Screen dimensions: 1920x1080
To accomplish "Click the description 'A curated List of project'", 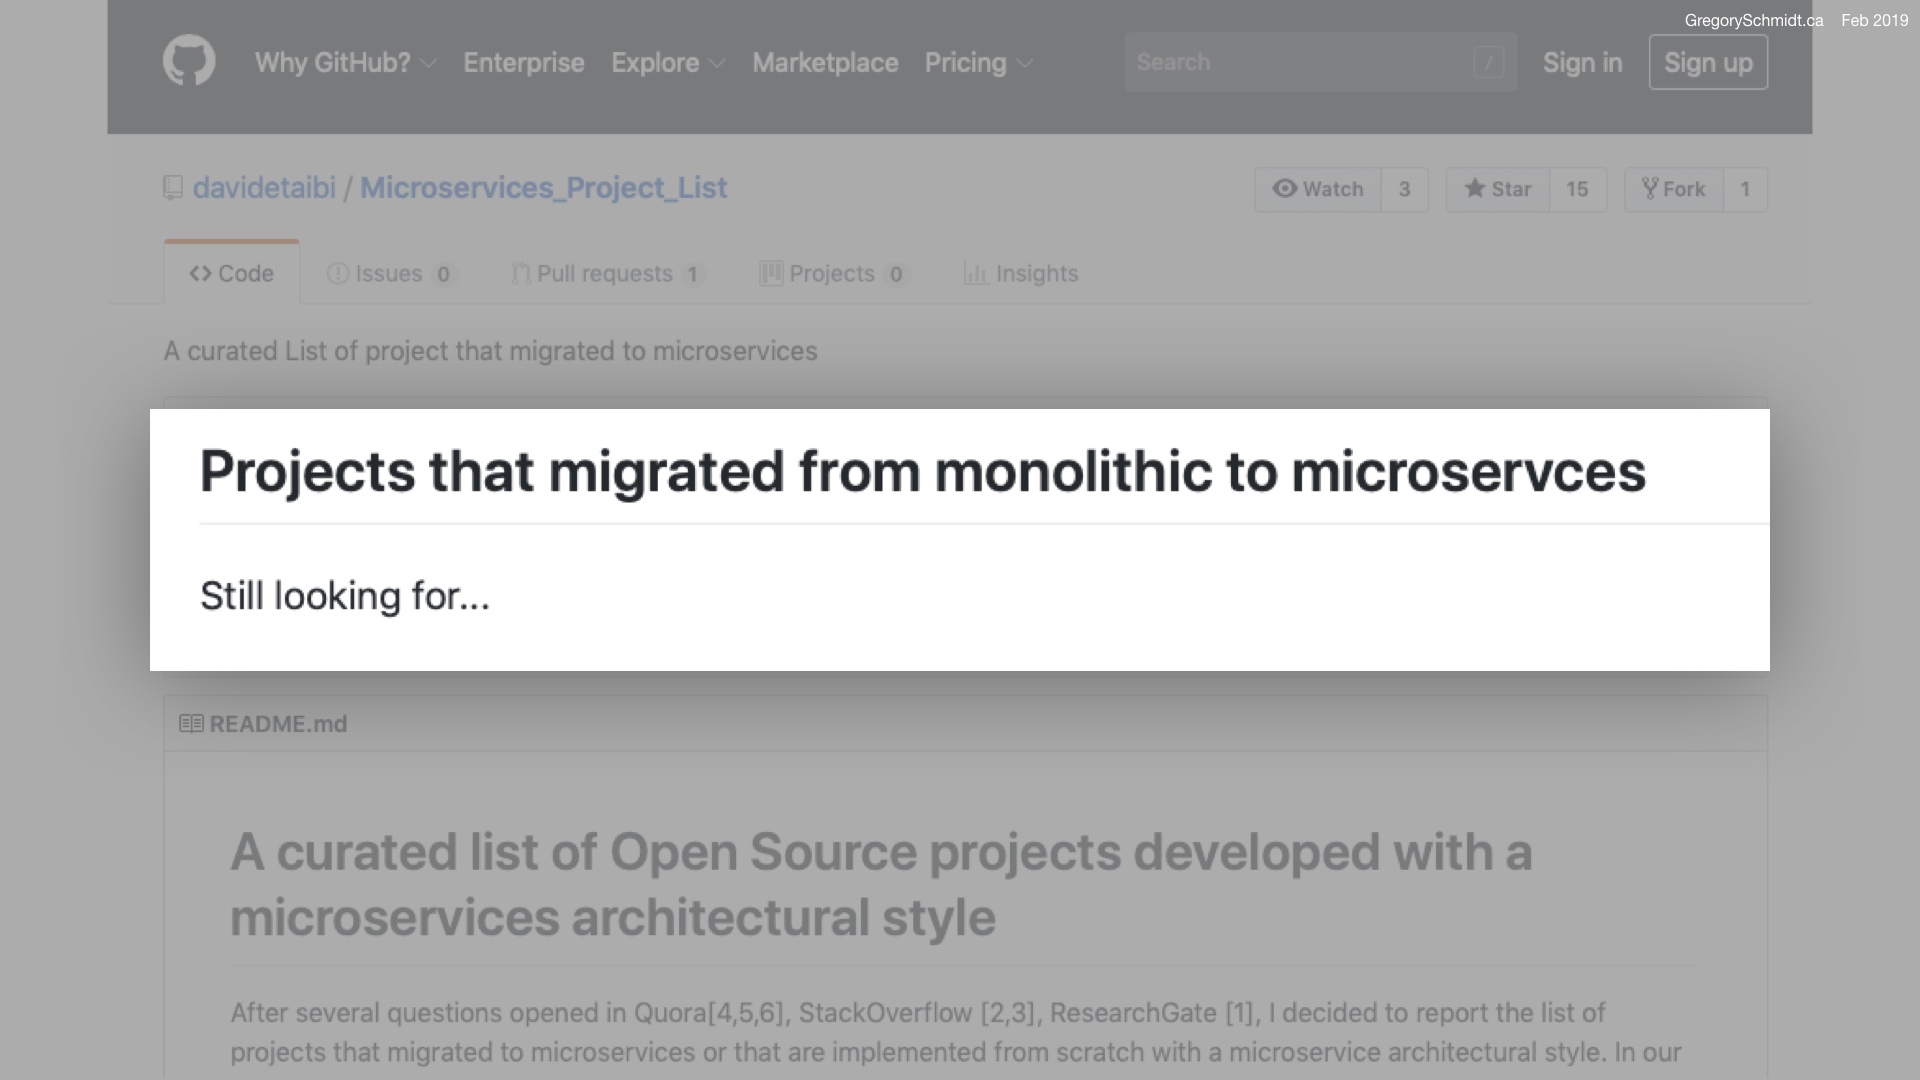I will [490, 351].
